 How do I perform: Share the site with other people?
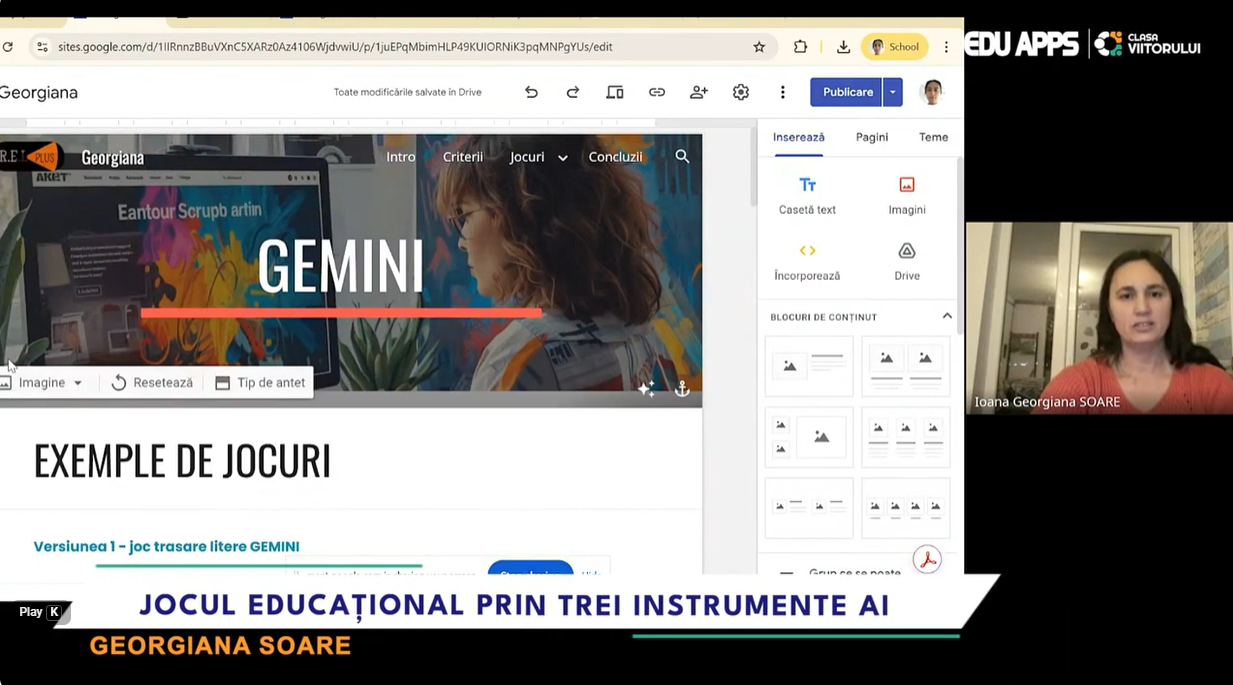(x=699, y=92)
